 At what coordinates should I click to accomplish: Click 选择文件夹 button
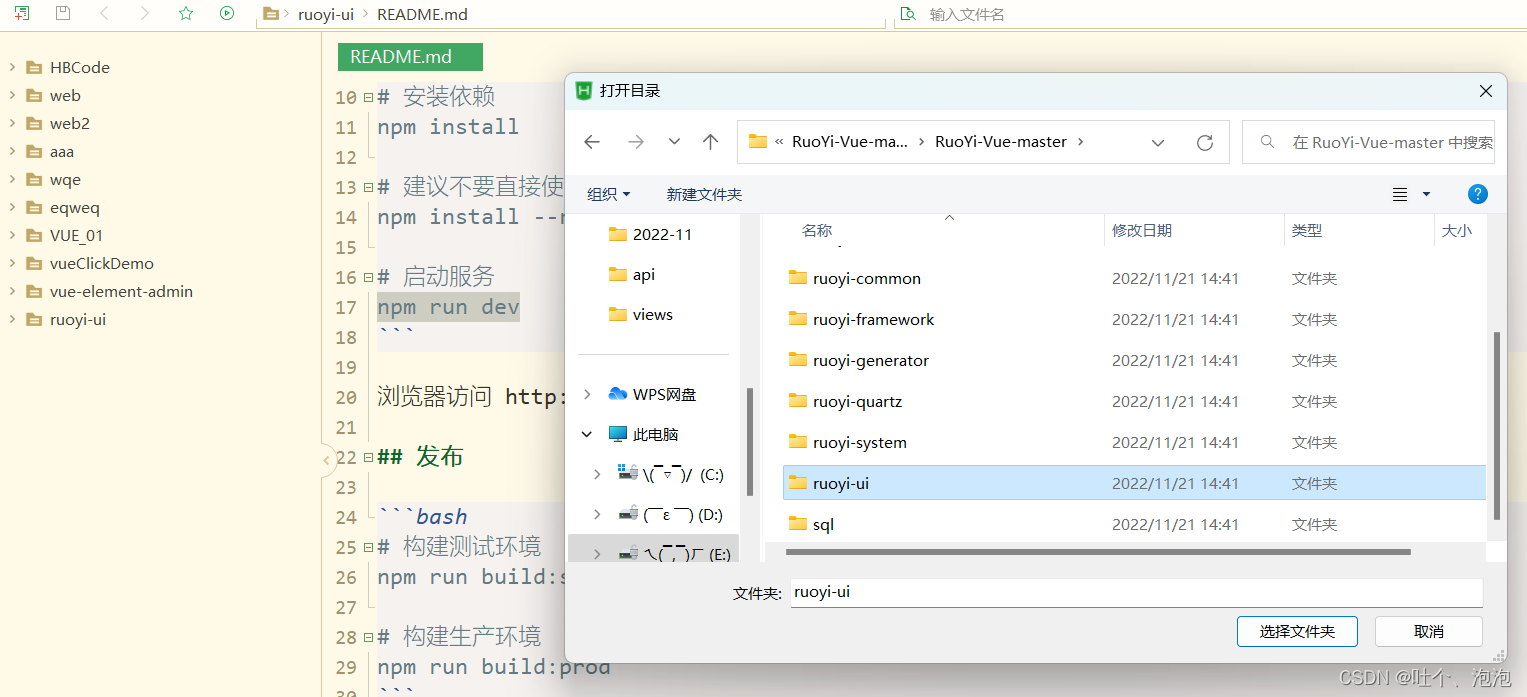1297,631
